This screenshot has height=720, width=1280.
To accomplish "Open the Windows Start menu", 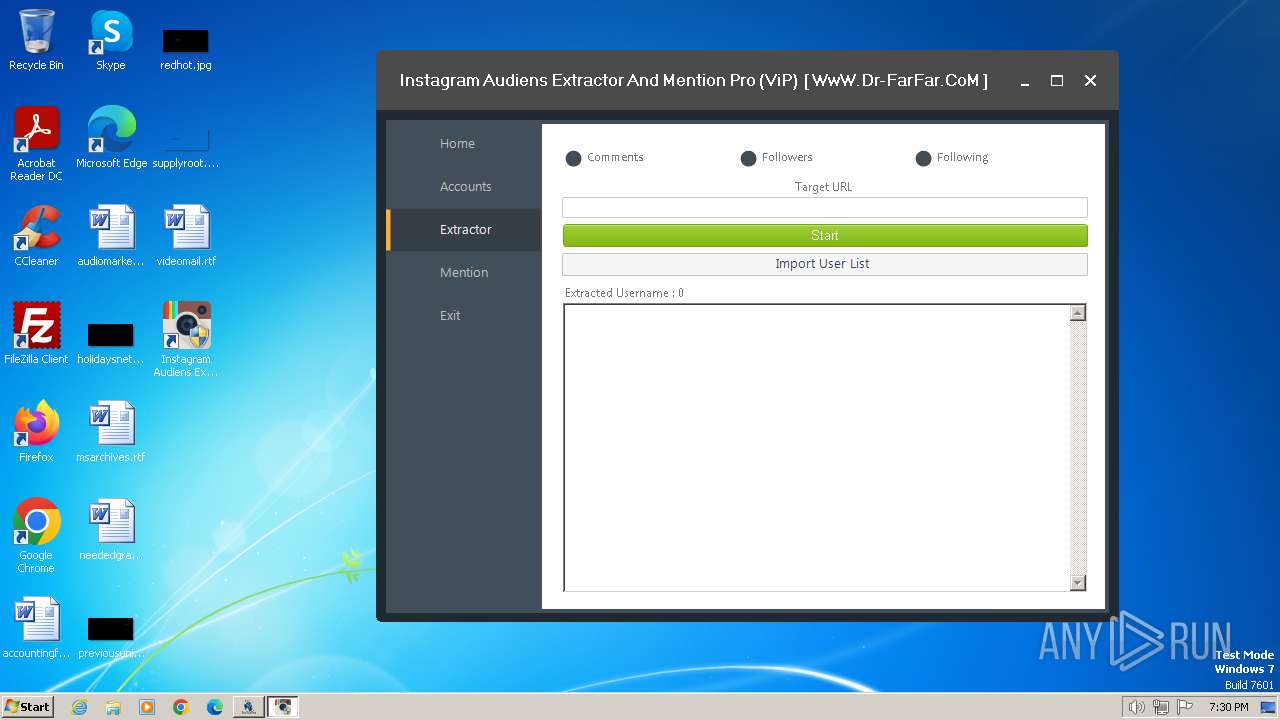I will coord(28,707).
